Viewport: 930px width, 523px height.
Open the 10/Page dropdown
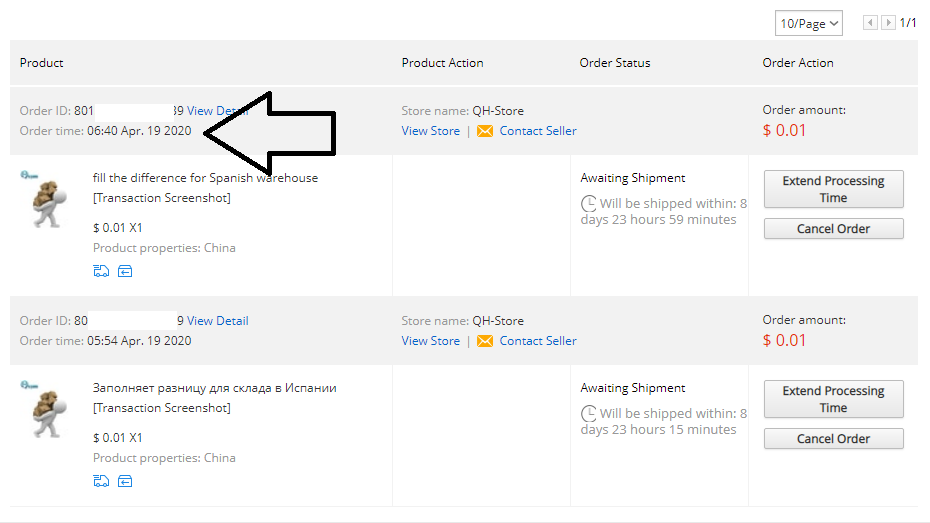point(808,23)
